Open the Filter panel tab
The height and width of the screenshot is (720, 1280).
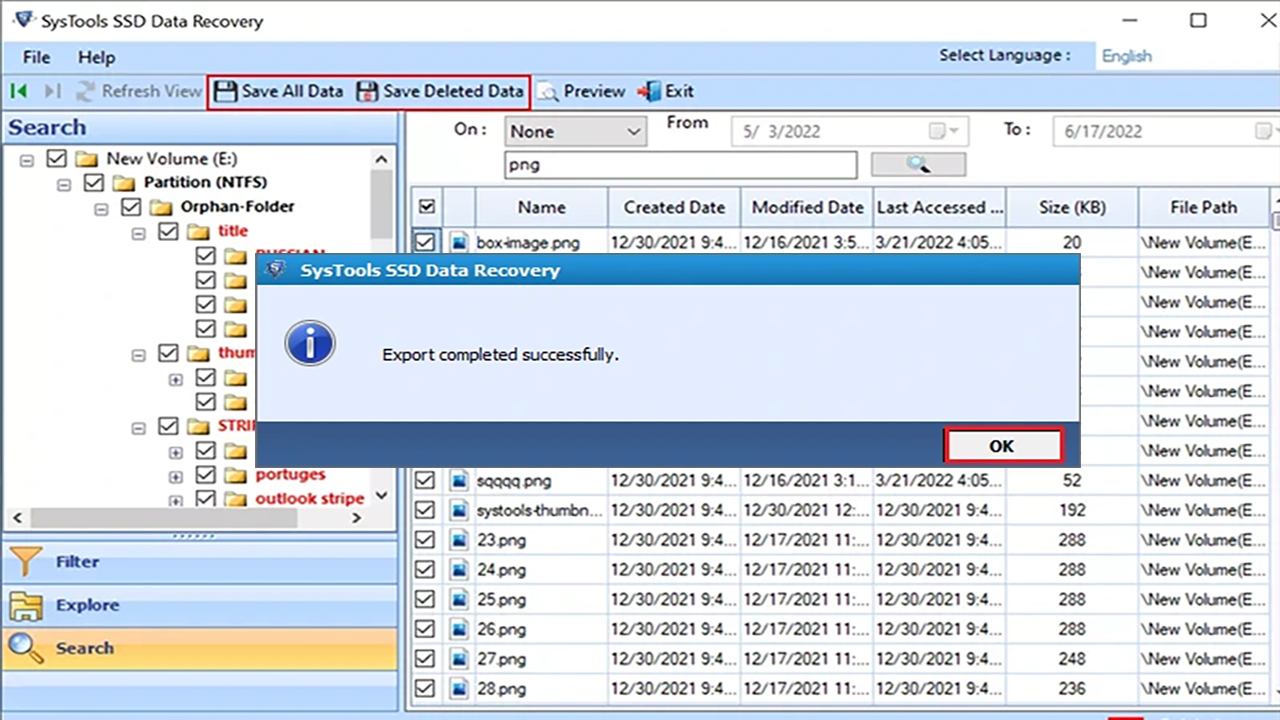click(x=199, y=562)
